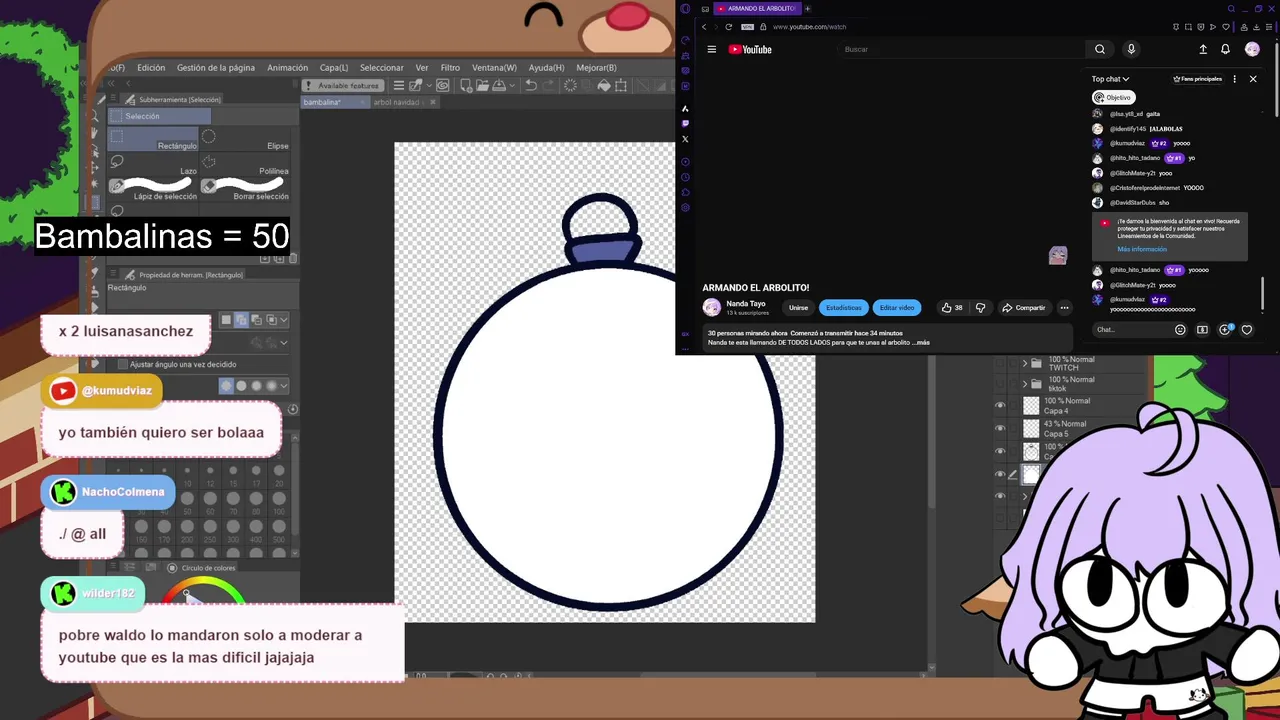1280x720 pixels.
Task: Click the YouTube search magnifier button
Action: (x=1100, y=49)
